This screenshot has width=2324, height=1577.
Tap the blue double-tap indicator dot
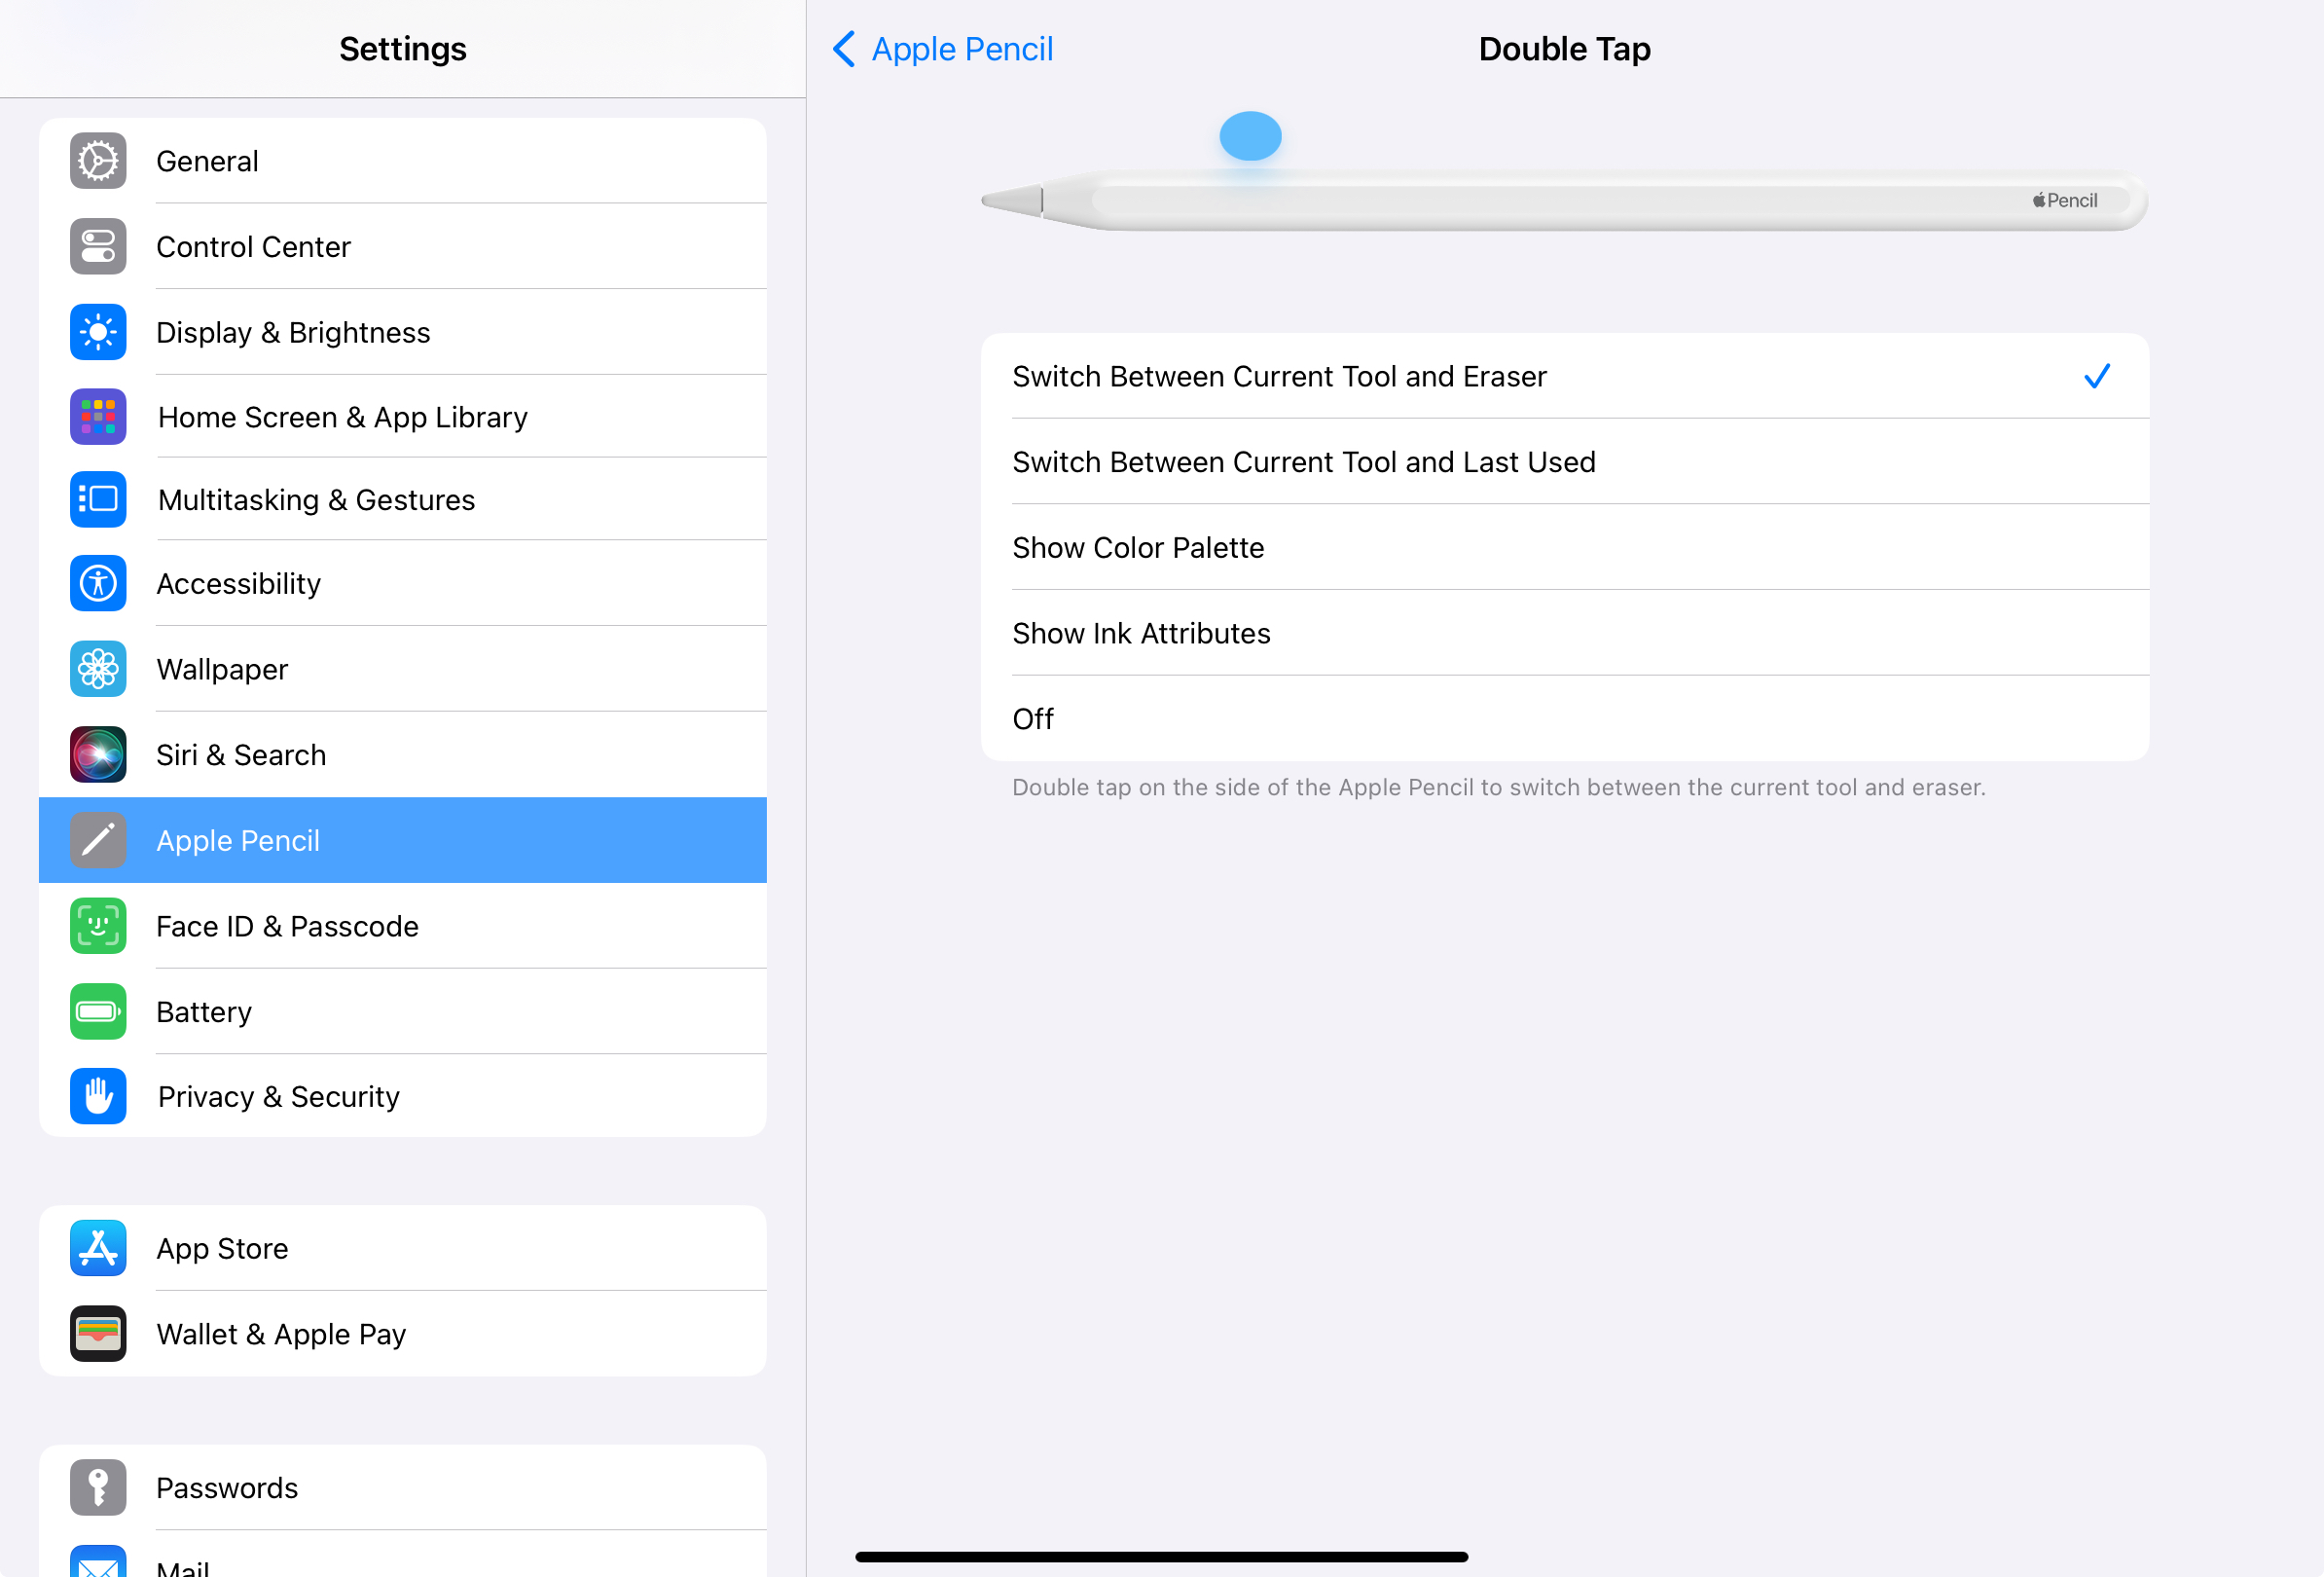pos(1250,136)
